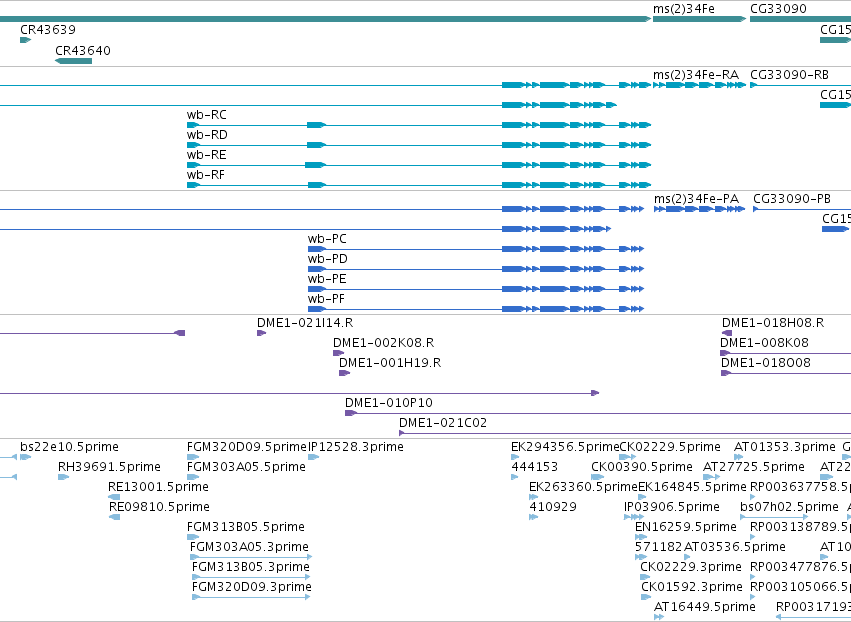This screenshot has width=851, height=622.
Task: Select the CG33090 gene label
Action: click(778, 9)
